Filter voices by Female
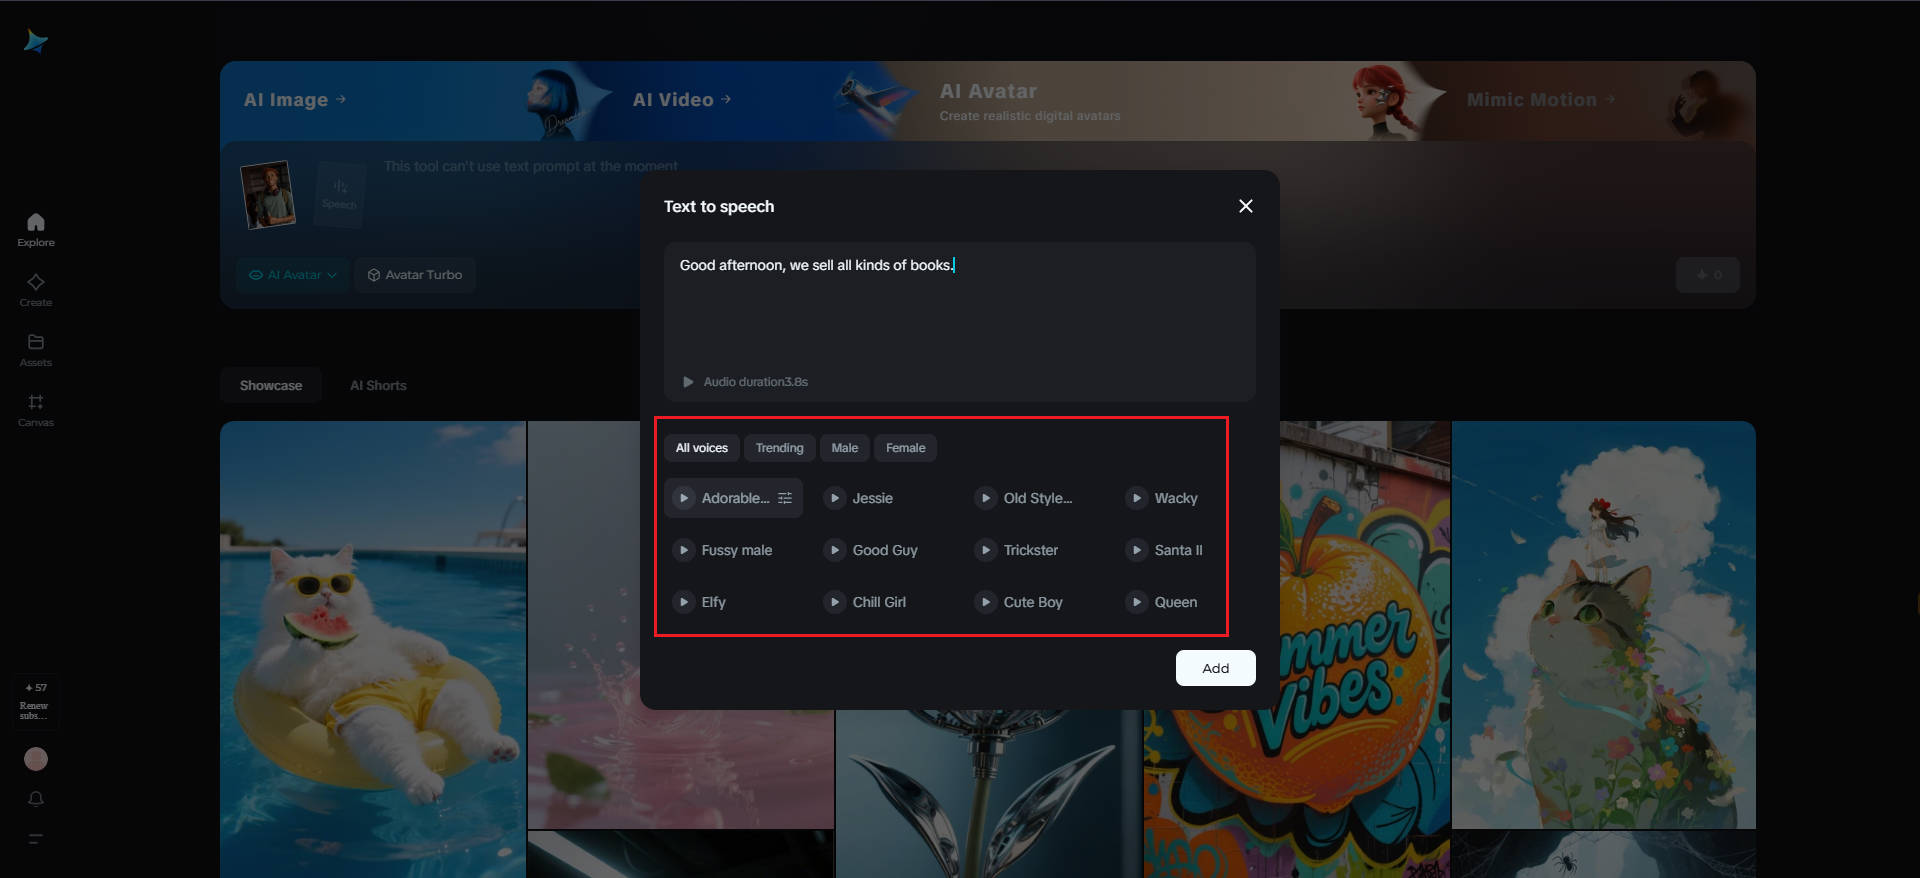 coord(906,448)
